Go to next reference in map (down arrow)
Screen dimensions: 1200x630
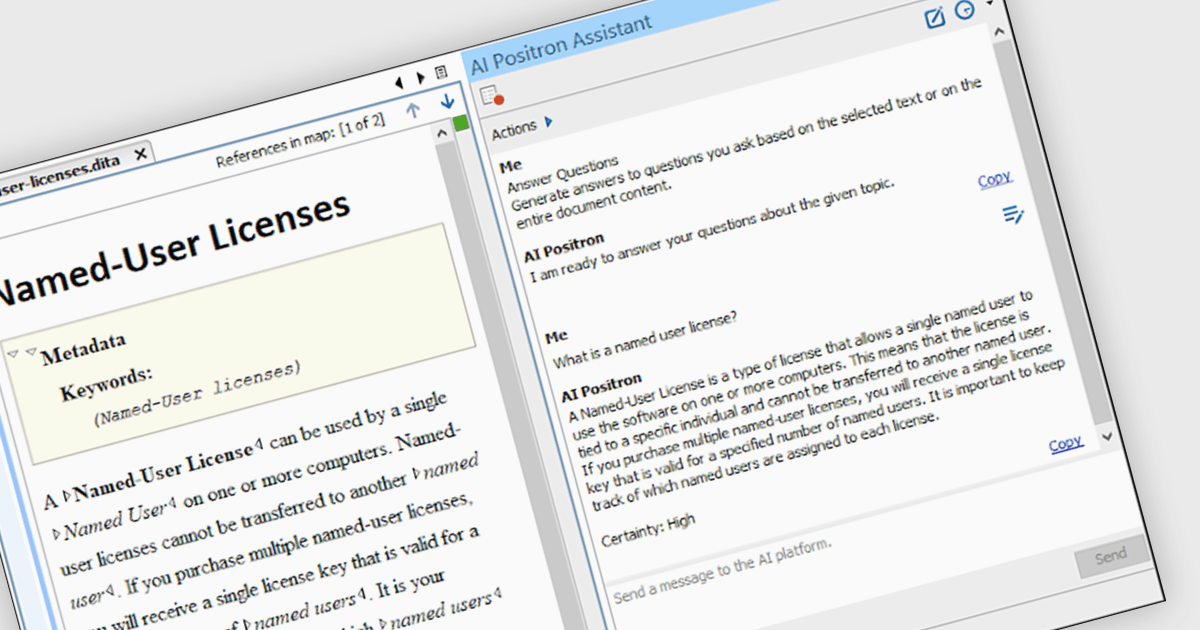(x=447, y=100)
